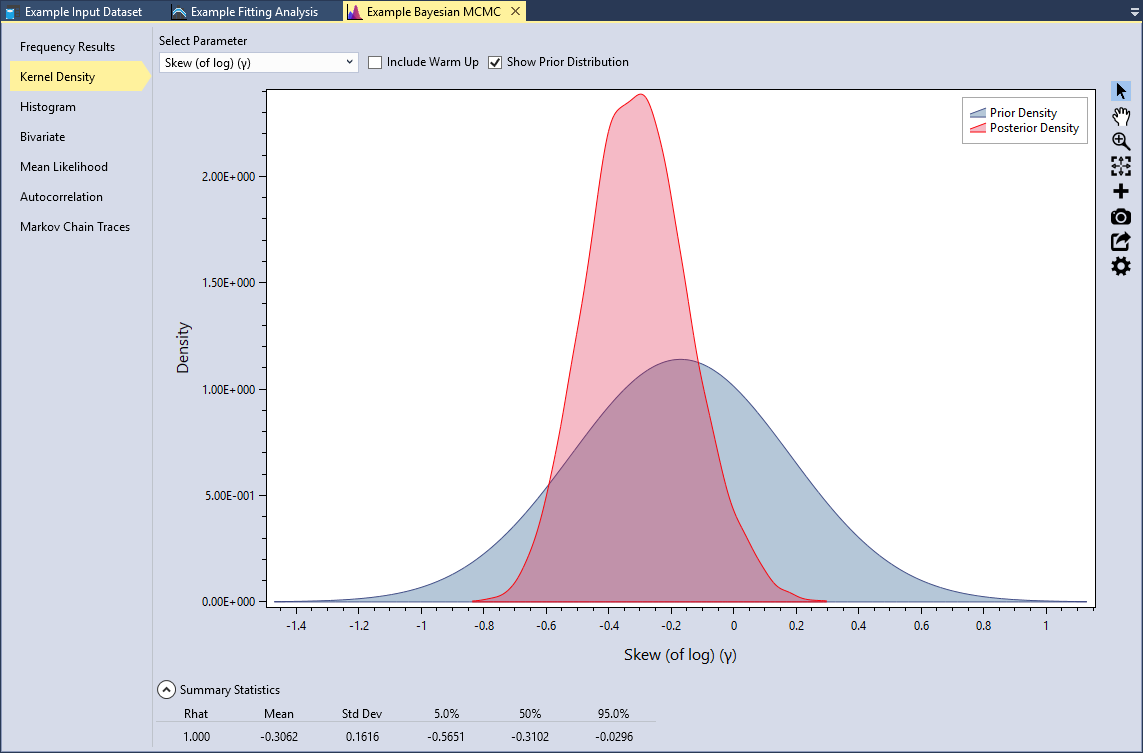Click the fit-to-view icon
Image resolution: width=1143 pixels, height=753 pixels.
pyautogui.click(x=1120, y=167)
